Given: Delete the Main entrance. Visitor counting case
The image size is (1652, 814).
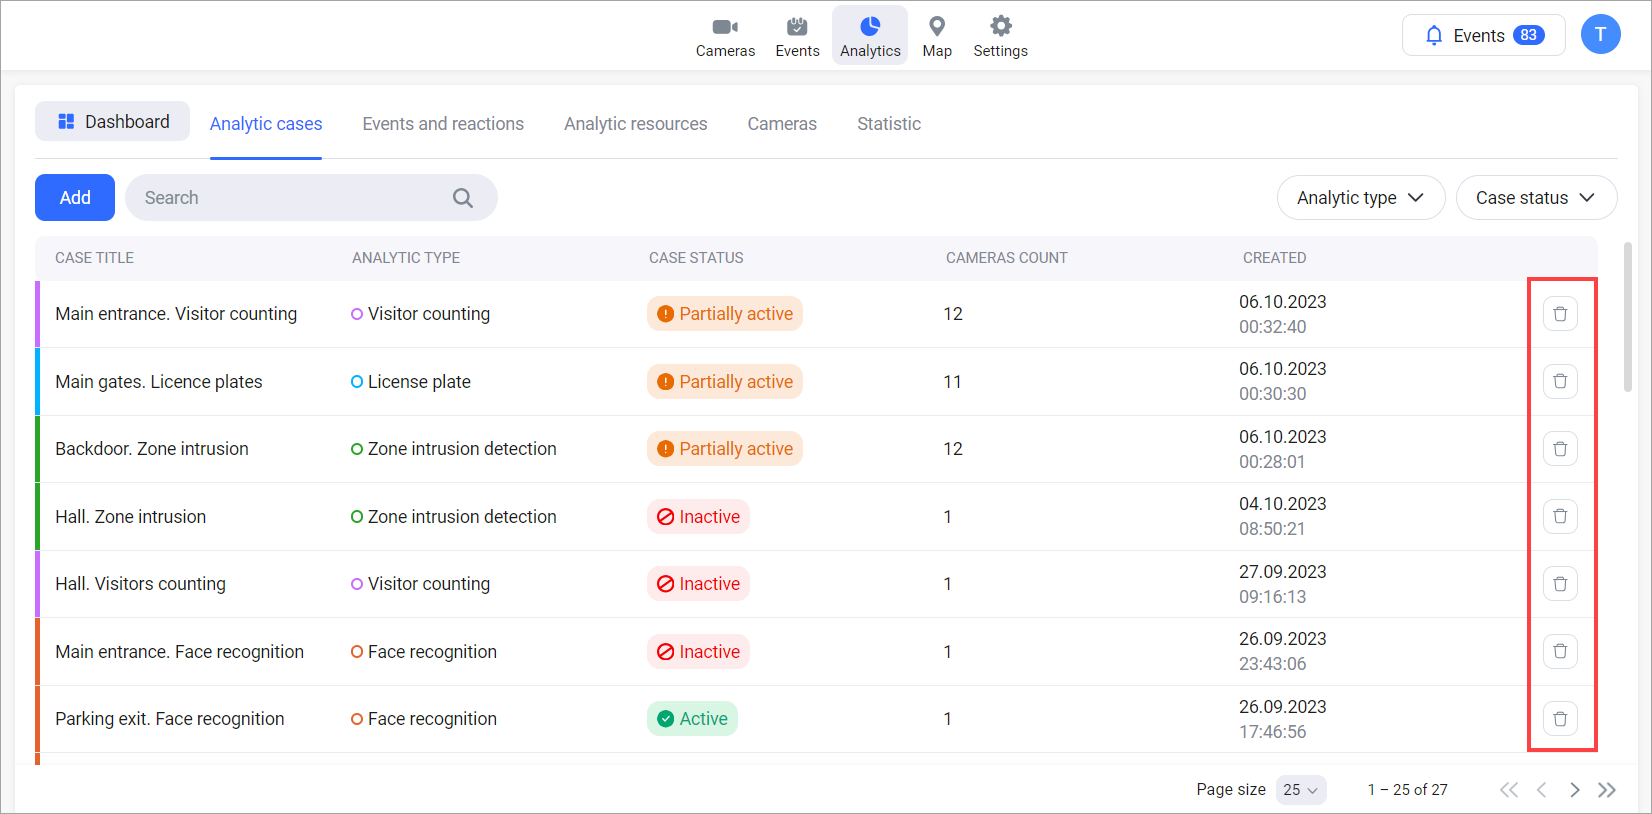Looking at the screenshot, I should click(x=1559, y=314).
